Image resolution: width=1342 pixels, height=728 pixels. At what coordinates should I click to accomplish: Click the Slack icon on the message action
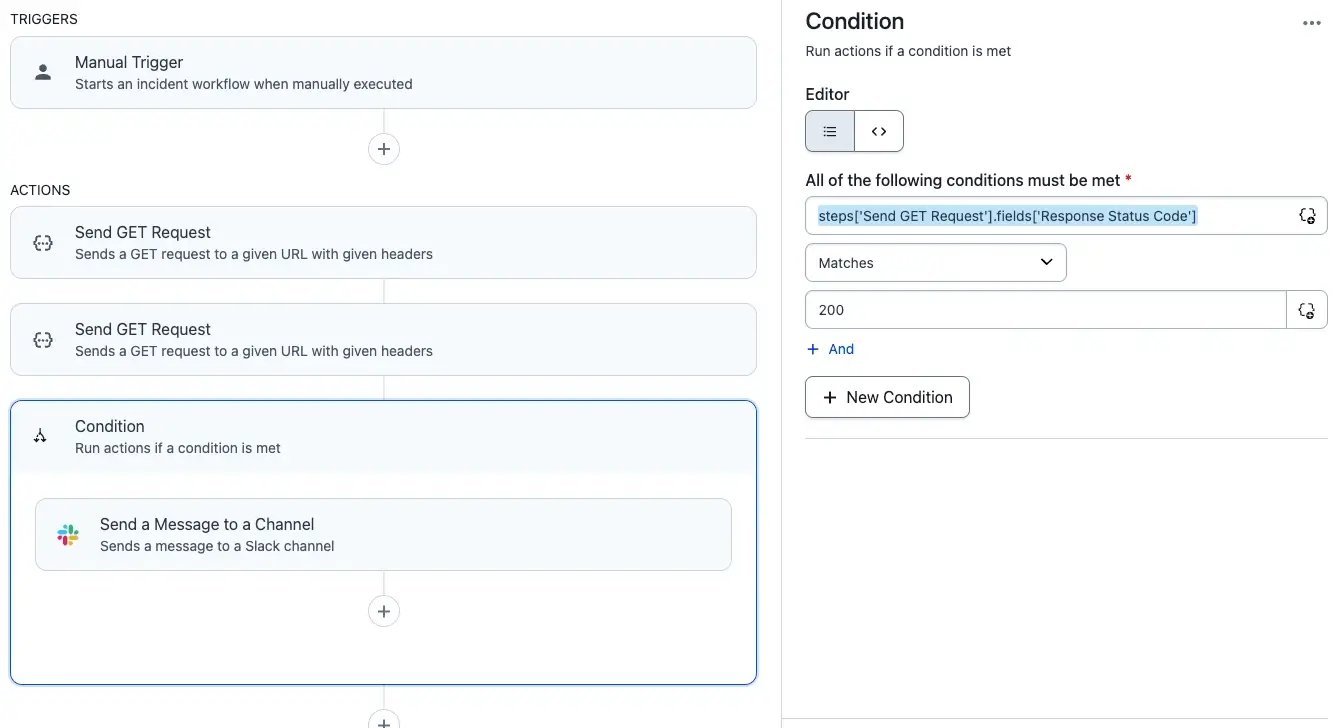tap(67, 534)
